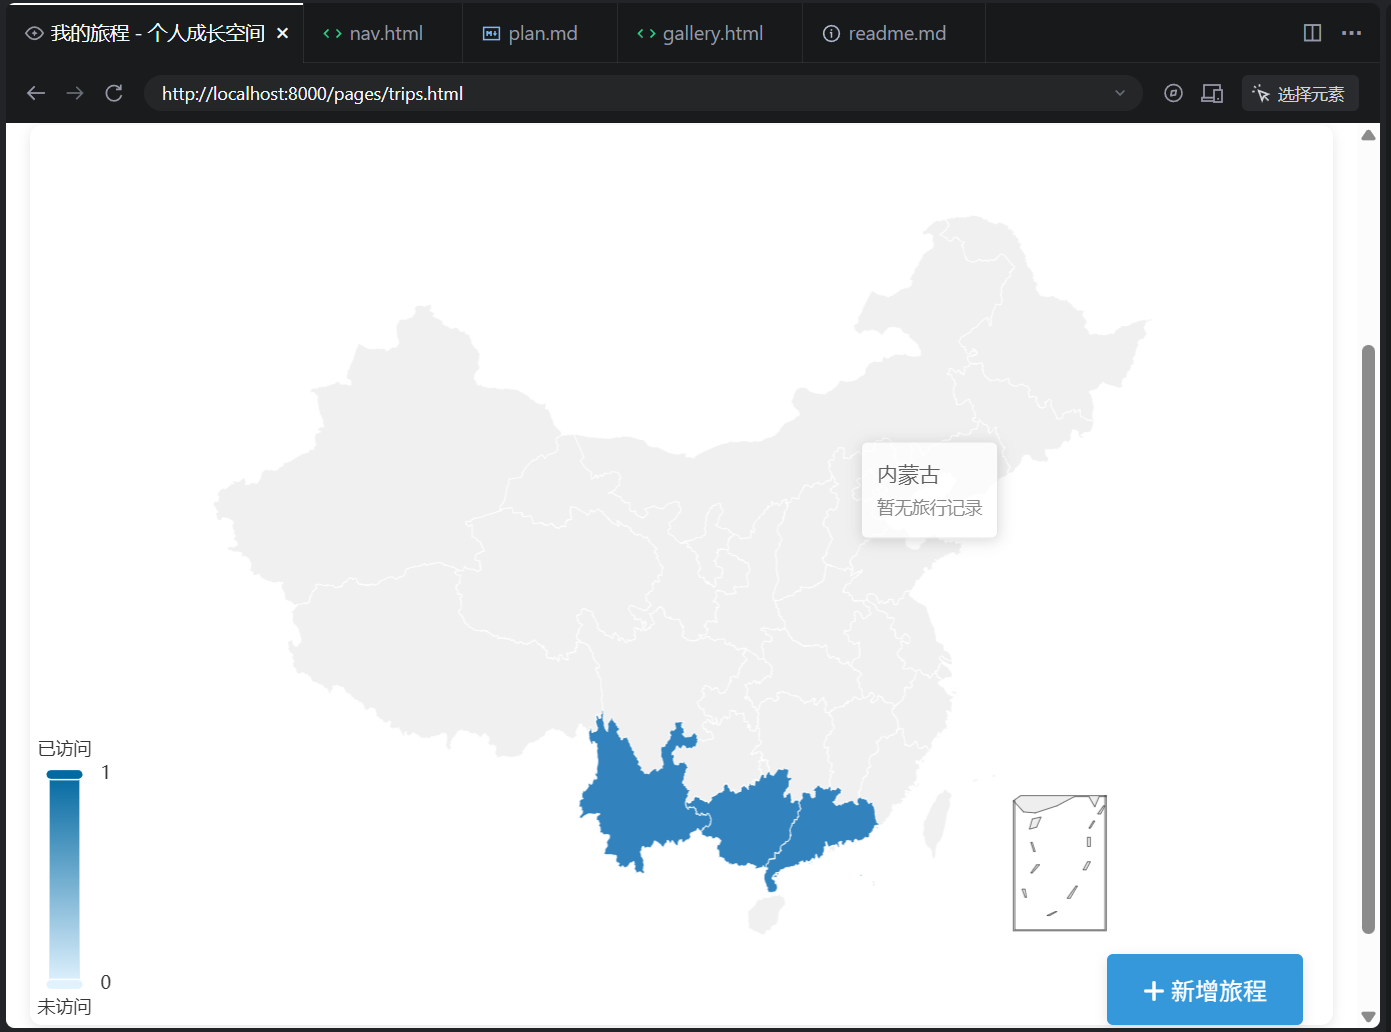1391x1032 pixels.
Task: Click the browser forward arrow
Action: tap(75, 93)
